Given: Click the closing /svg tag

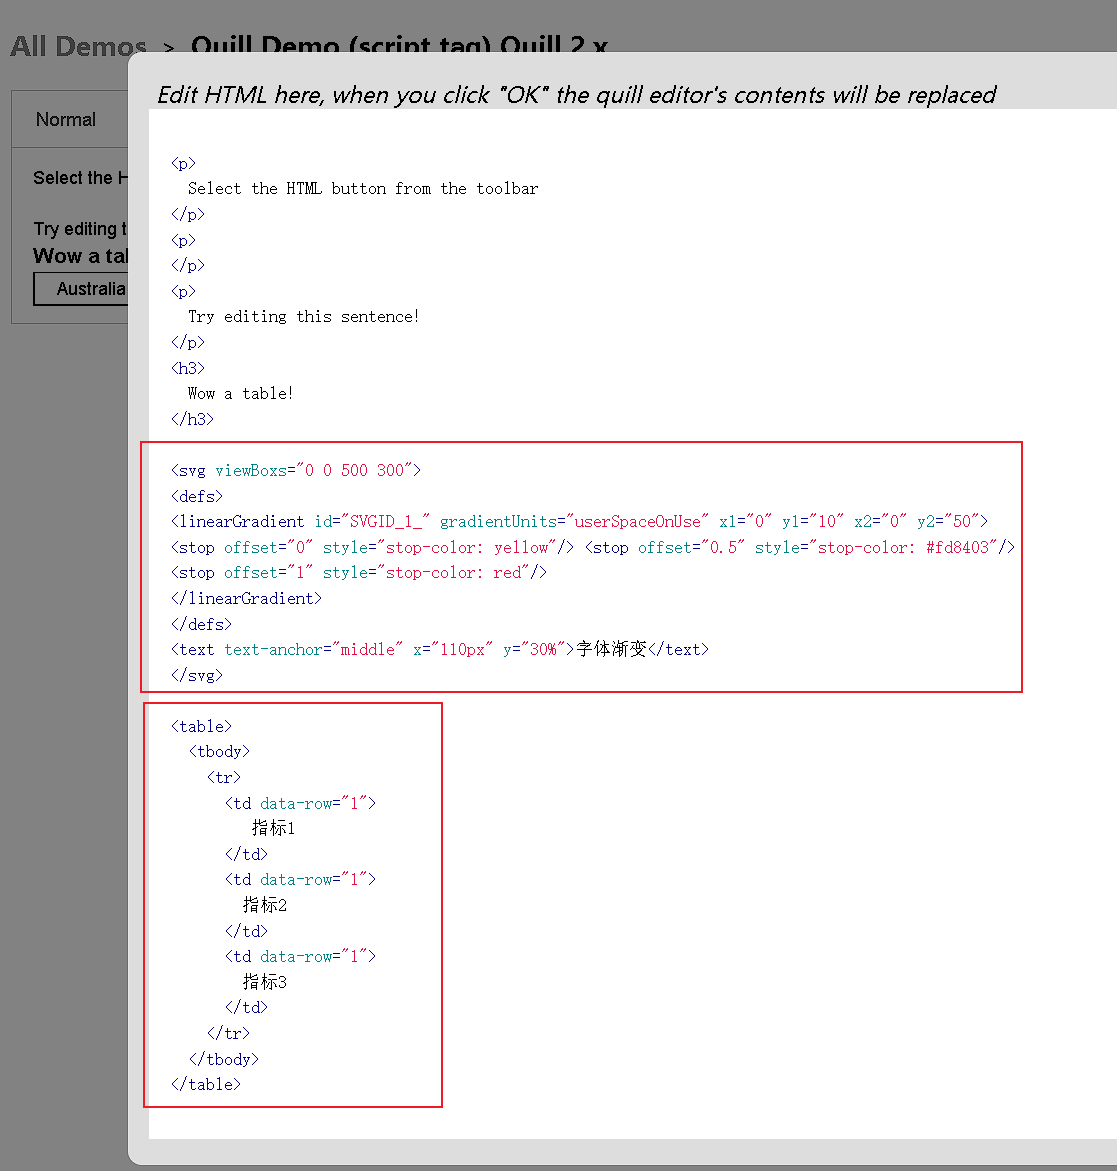Looking at the screenshot, I should [196, 674].
